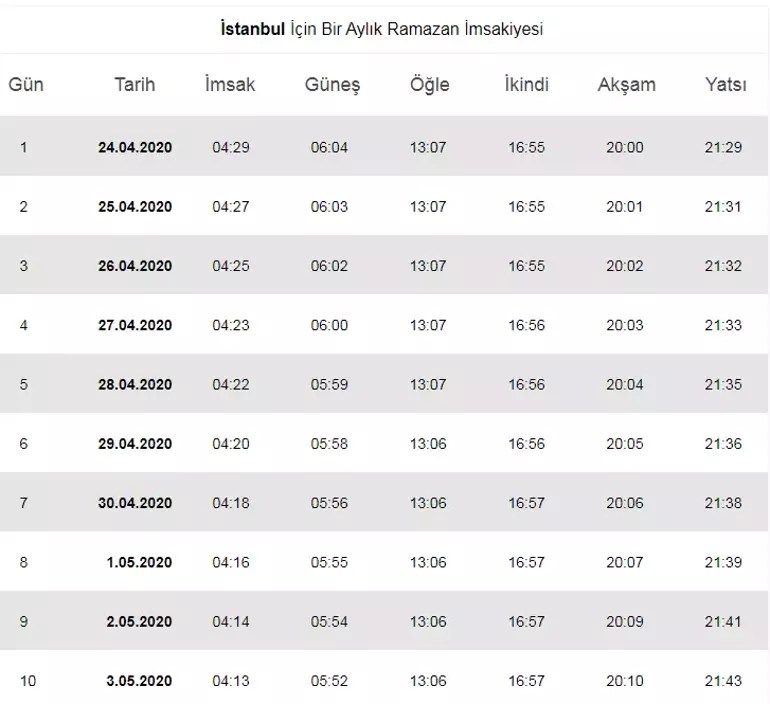Click the date 3.05.2020
Viewport: 770px width, 704px height.
(139, 681)
